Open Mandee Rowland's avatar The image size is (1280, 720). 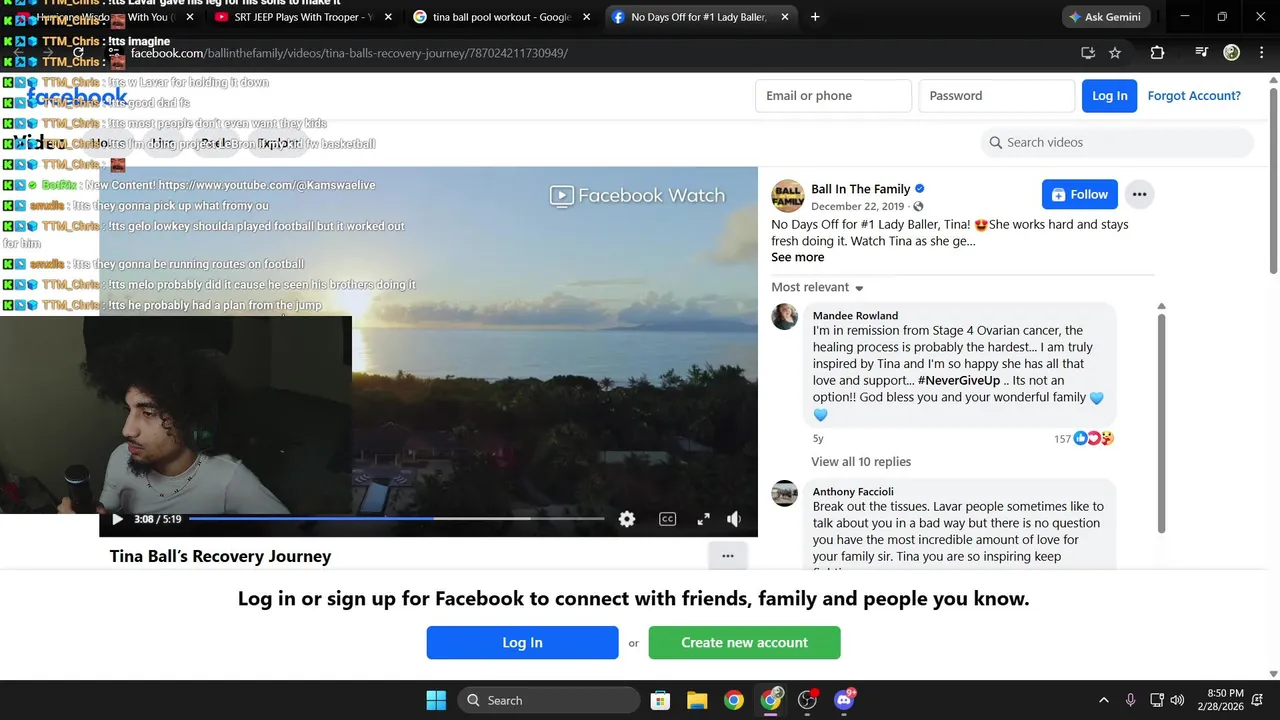pos(785,317)
